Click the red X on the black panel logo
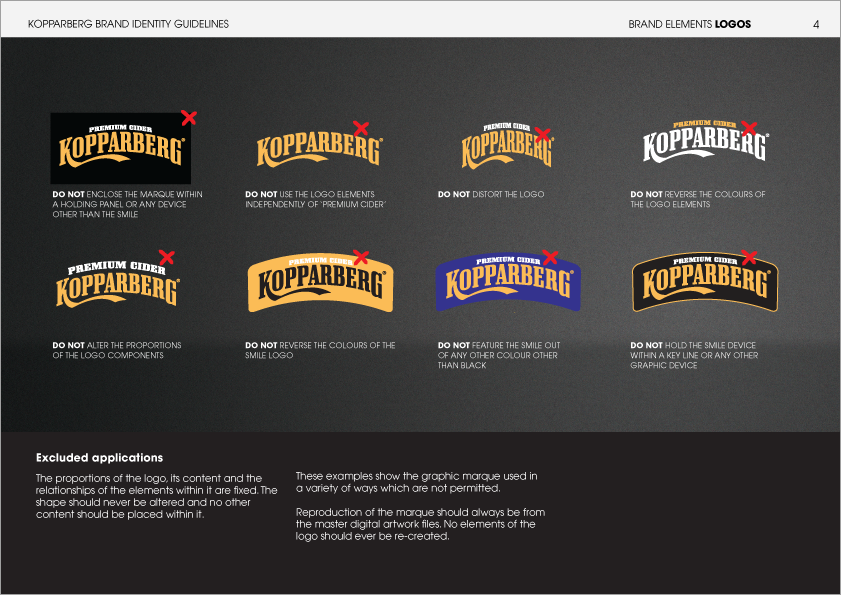 189,118
